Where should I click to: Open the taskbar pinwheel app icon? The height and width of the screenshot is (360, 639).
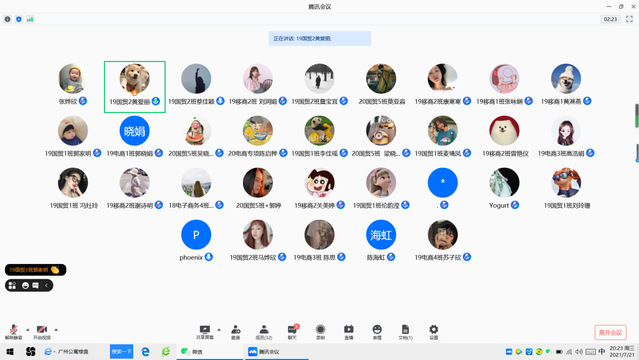(x=31, y=351)
